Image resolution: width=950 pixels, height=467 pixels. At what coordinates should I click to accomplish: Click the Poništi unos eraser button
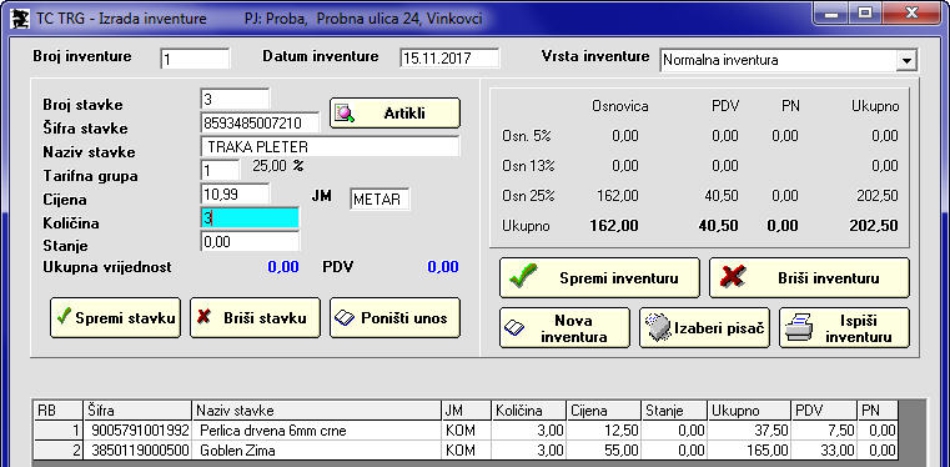pyautogui.click(x=395, y=318)
